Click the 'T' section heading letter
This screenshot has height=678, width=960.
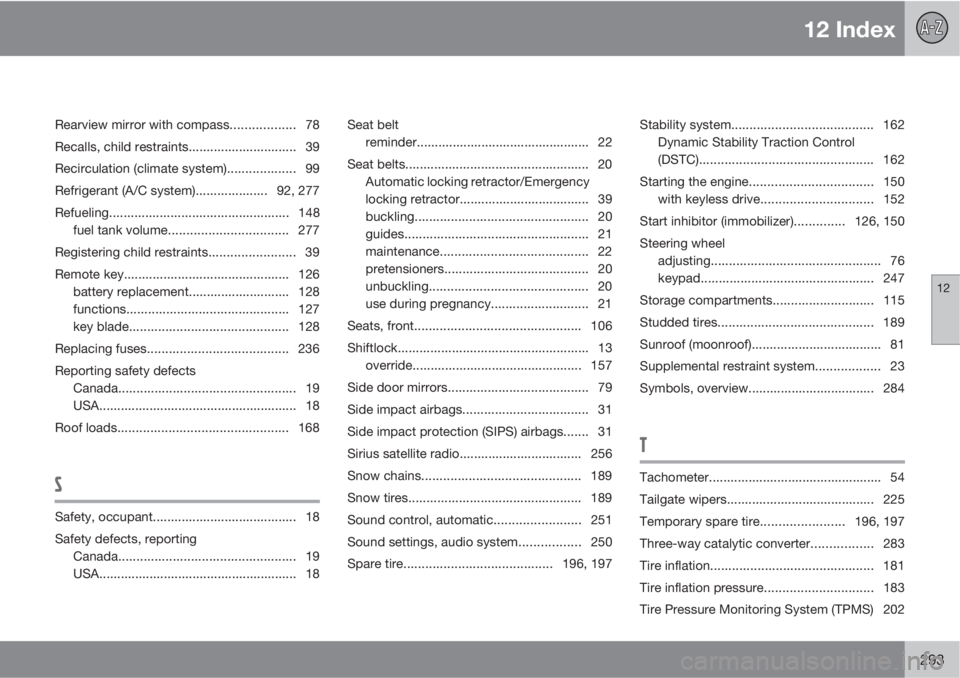(x=643, y=445)
